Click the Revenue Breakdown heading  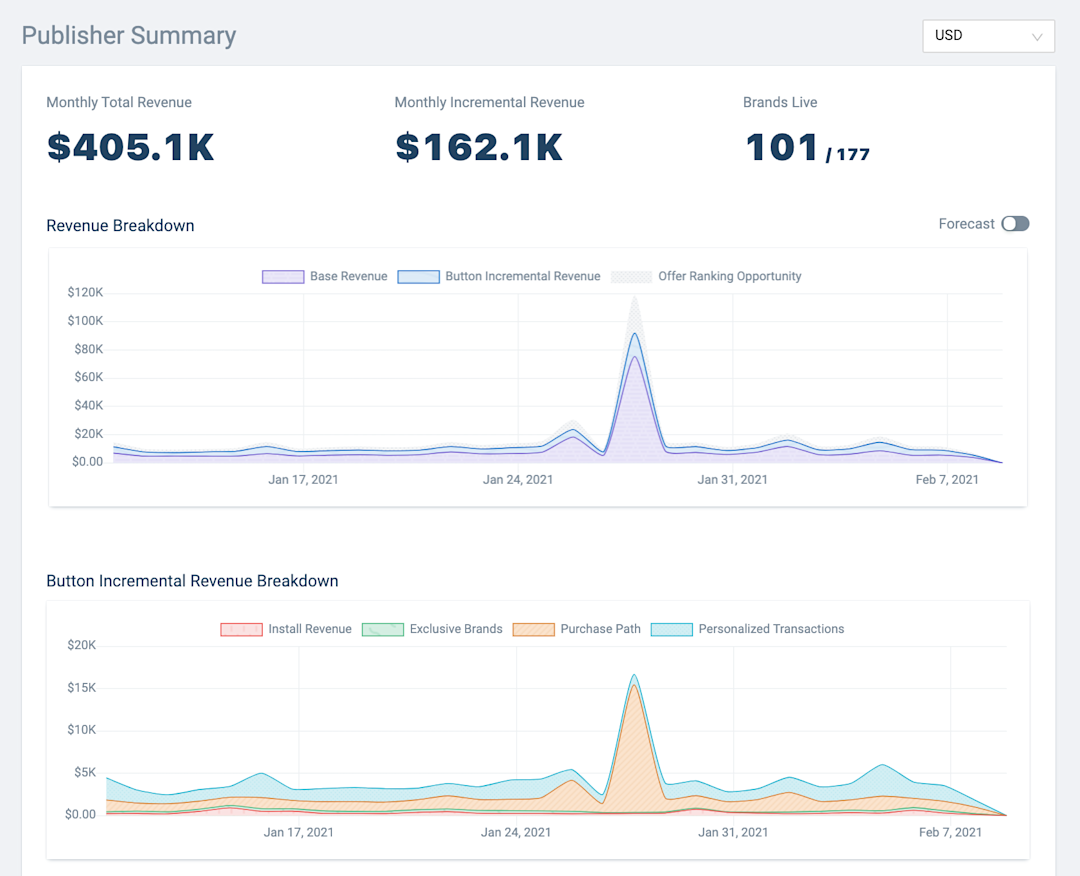pos(121,226)
